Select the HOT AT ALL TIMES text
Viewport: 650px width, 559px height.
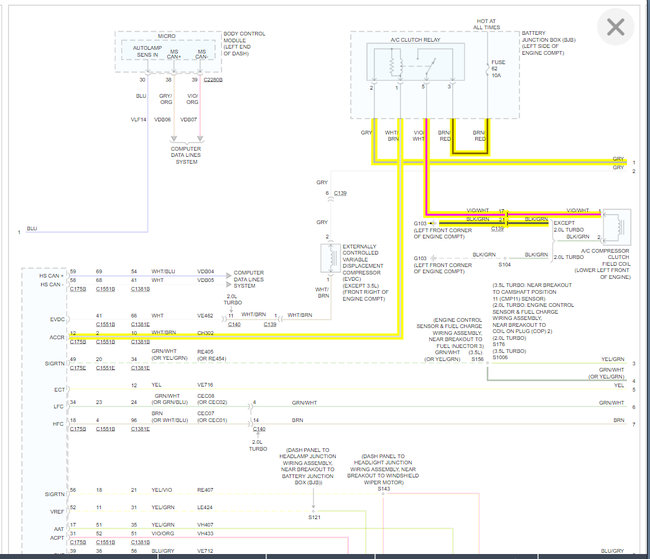click(486, 24)
